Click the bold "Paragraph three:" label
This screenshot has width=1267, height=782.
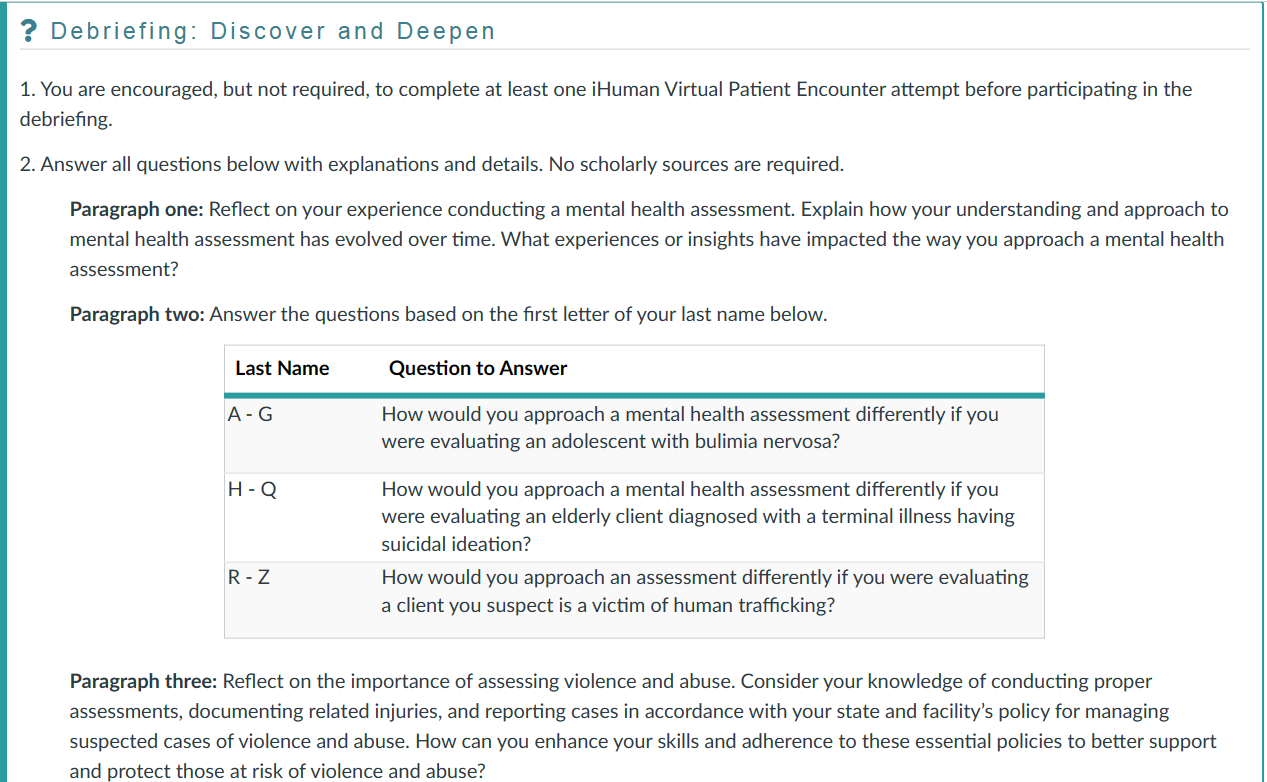pos(143,682)
